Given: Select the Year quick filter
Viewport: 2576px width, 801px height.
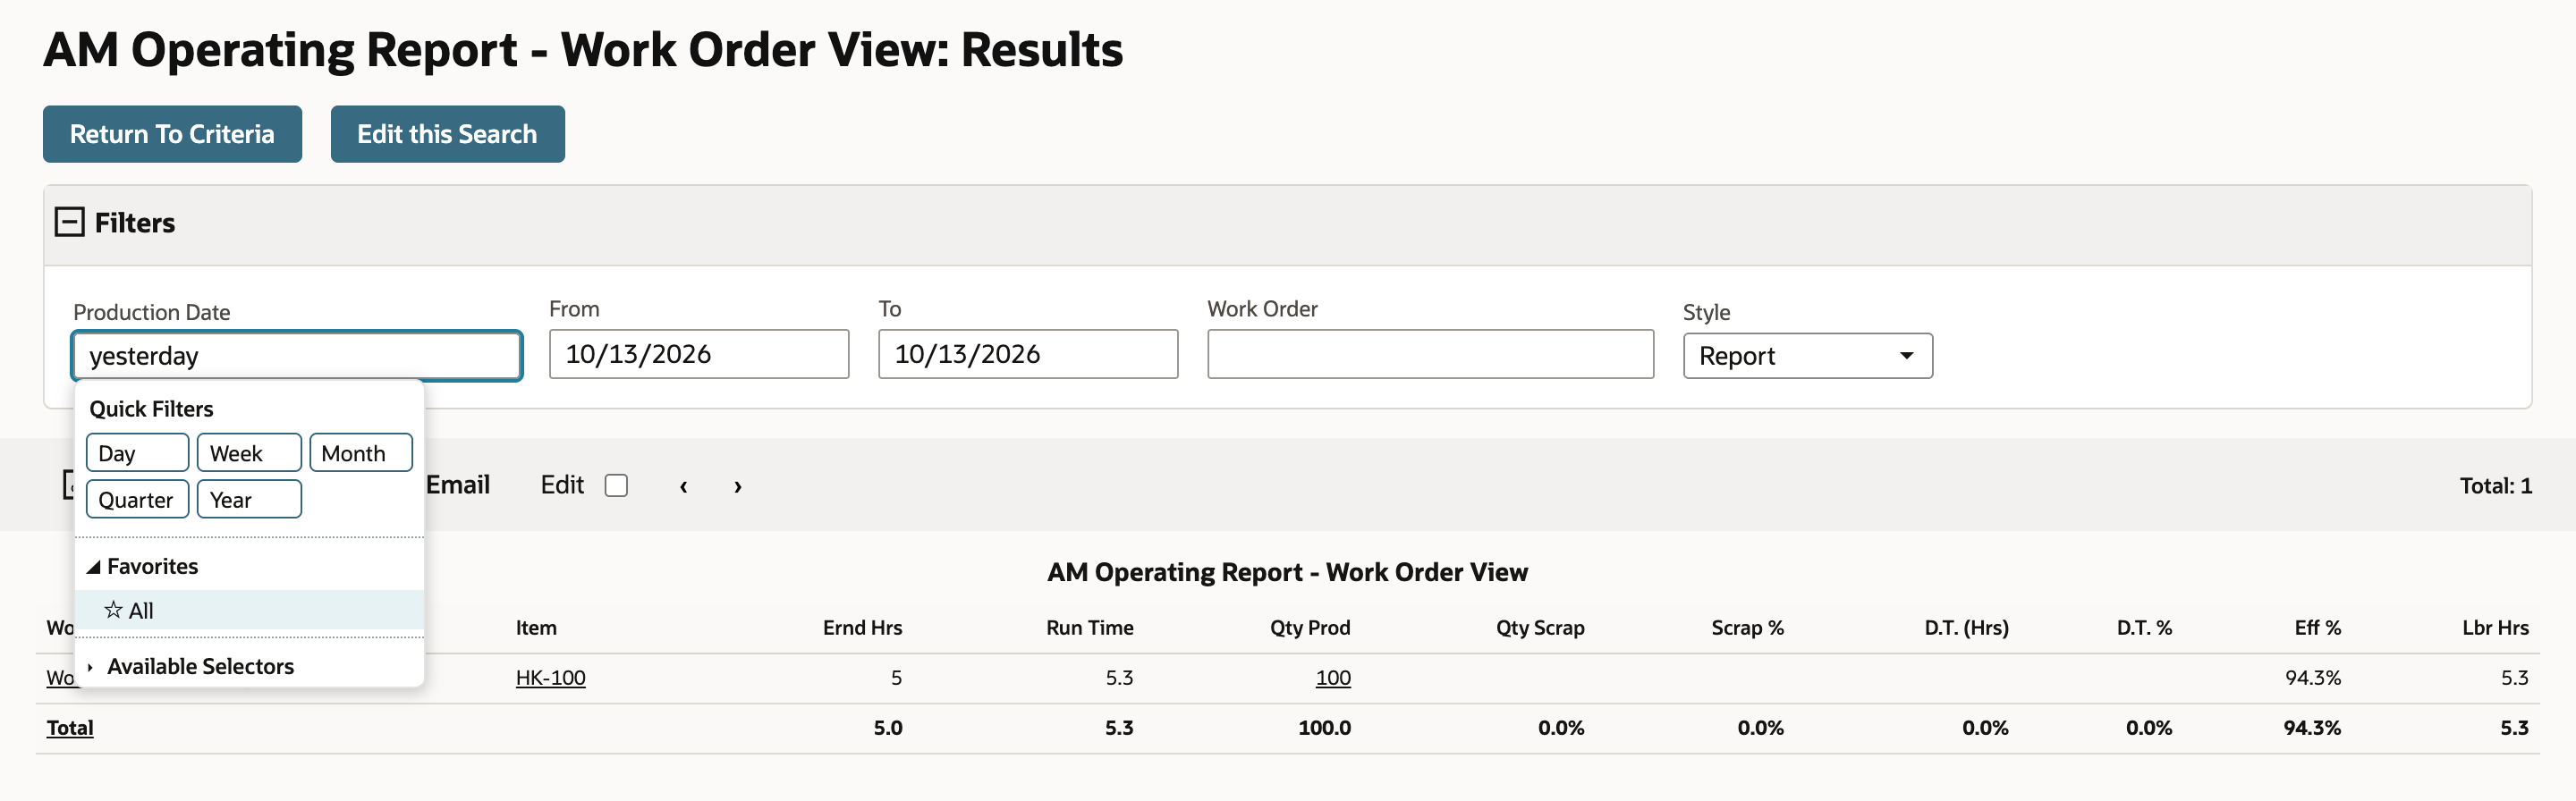Looking at the screenshot, I should (249, 499).
